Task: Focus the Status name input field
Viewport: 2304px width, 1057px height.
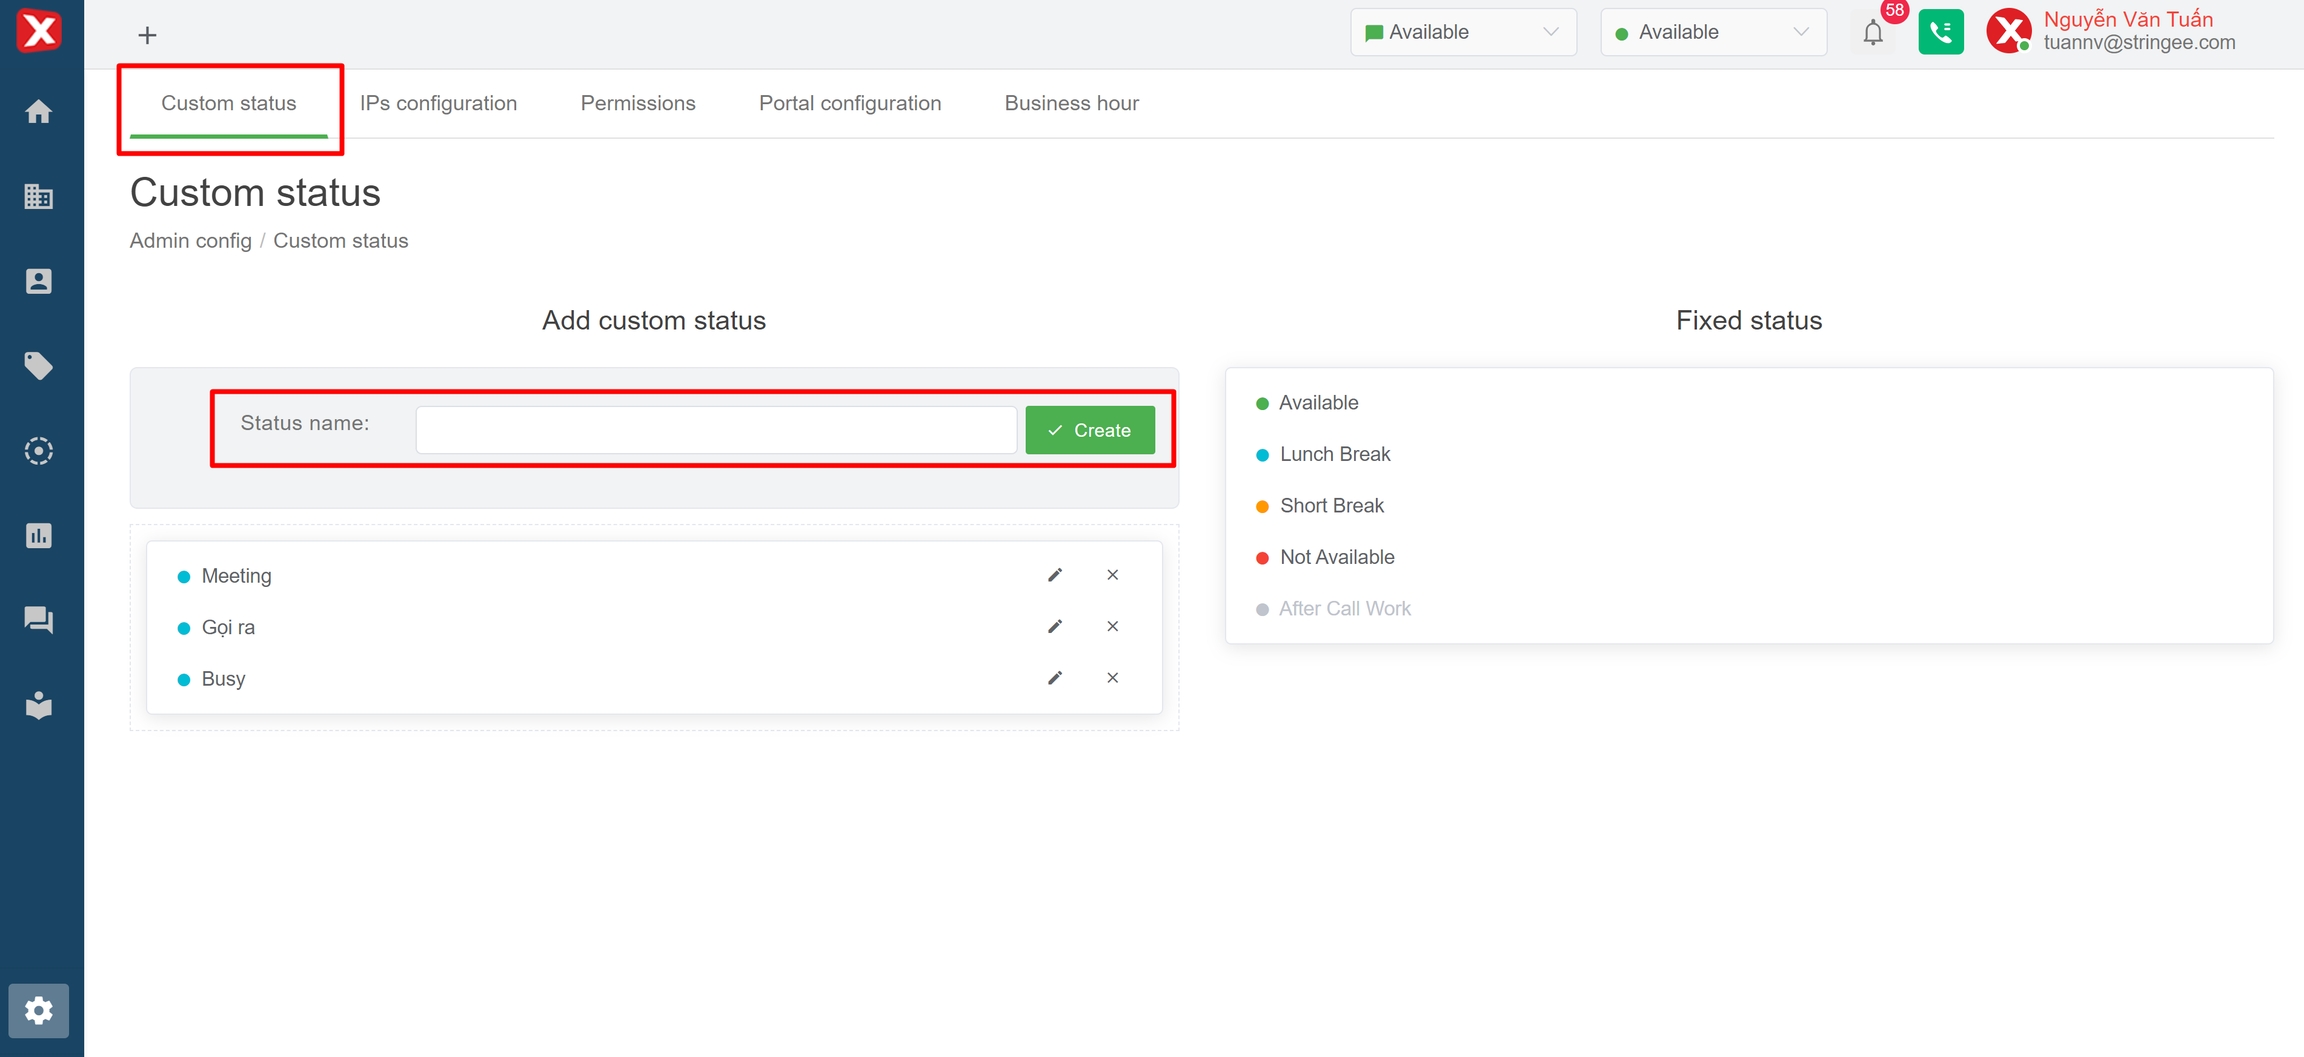Action: point(716,430)
